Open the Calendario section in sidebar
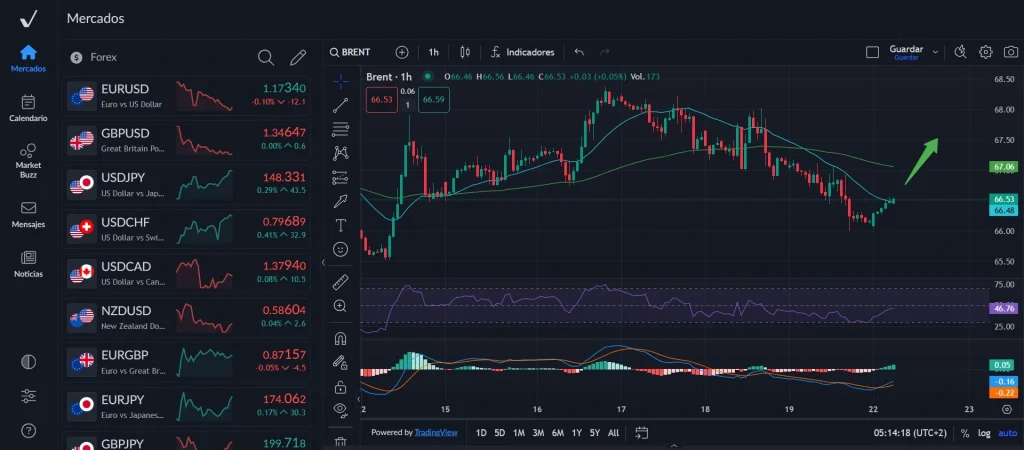This screenshot has width=1024, height=450. pyautogui.click(x=28, y=108)
